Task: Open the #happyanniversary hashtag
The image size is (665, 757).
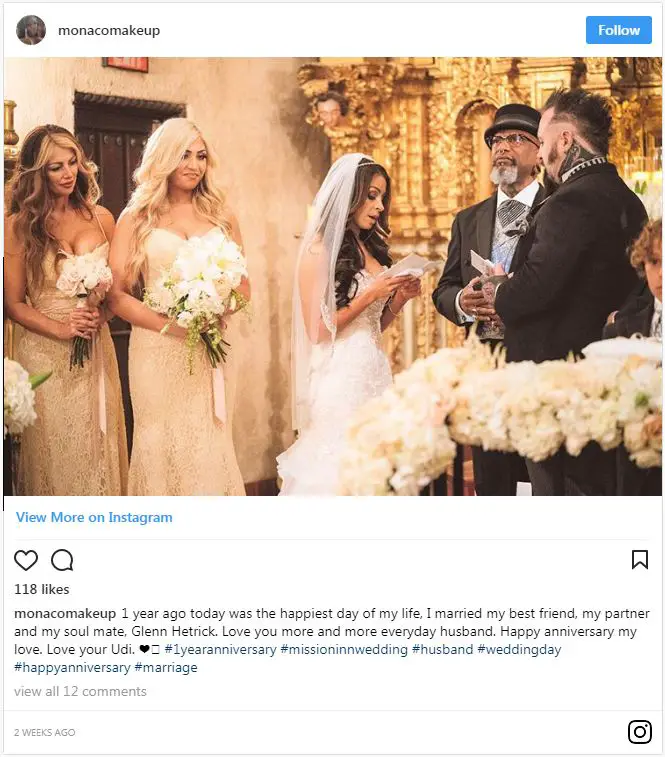Action: pyautogui.click(x=72, y=668)
